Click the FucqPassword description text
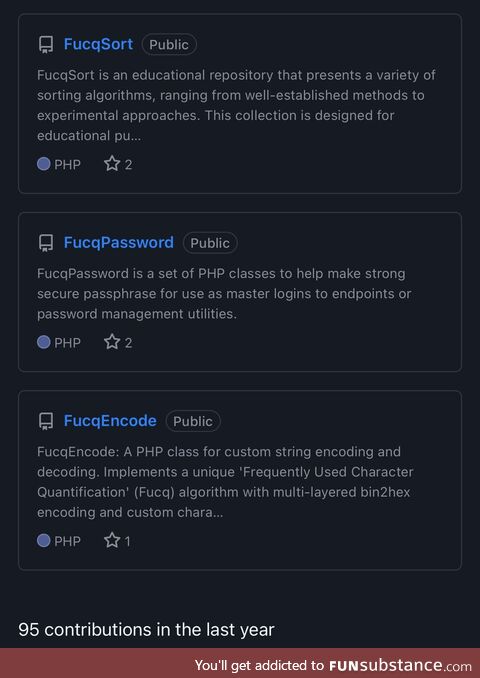480x678 pixels. coord(224,294)
